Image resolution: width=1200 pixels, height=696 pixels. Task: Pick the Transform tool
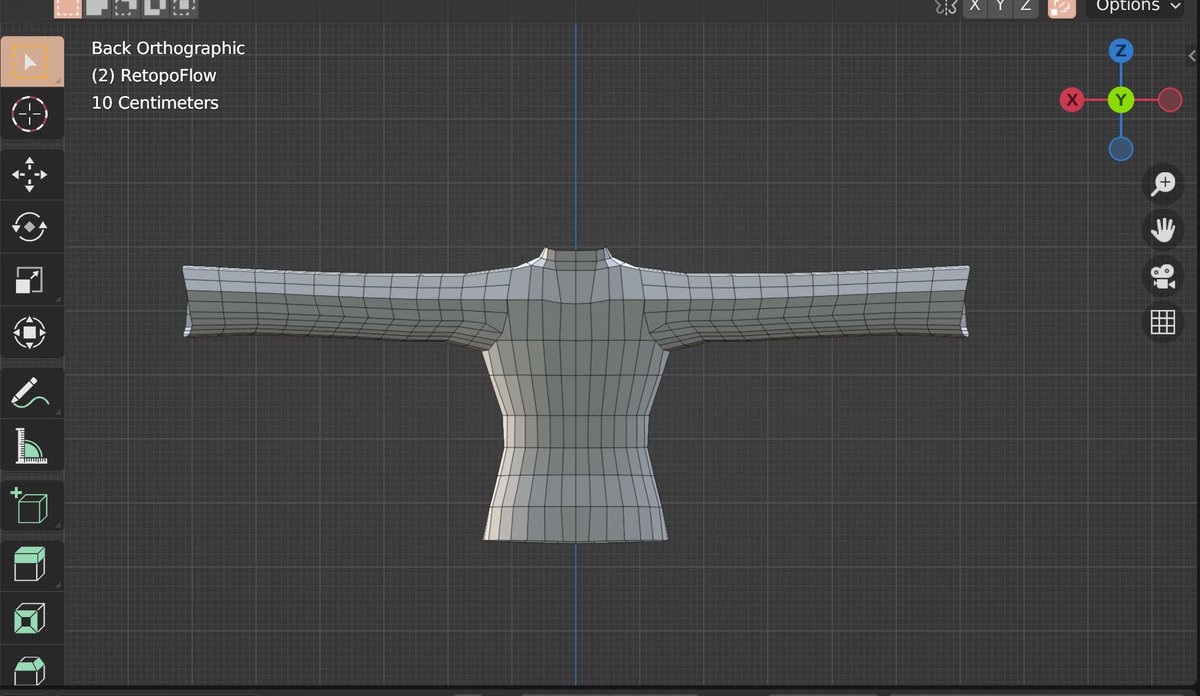tap(32, 331)
